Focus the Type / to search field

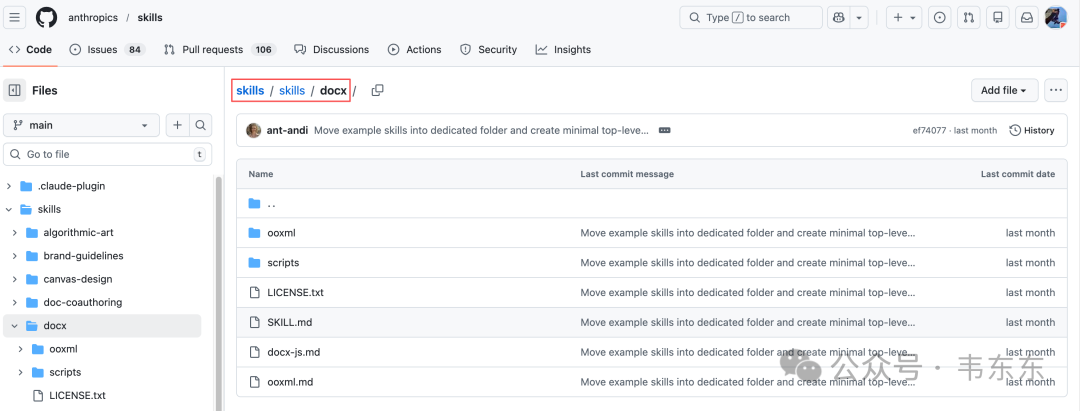(x=751, y=17)
